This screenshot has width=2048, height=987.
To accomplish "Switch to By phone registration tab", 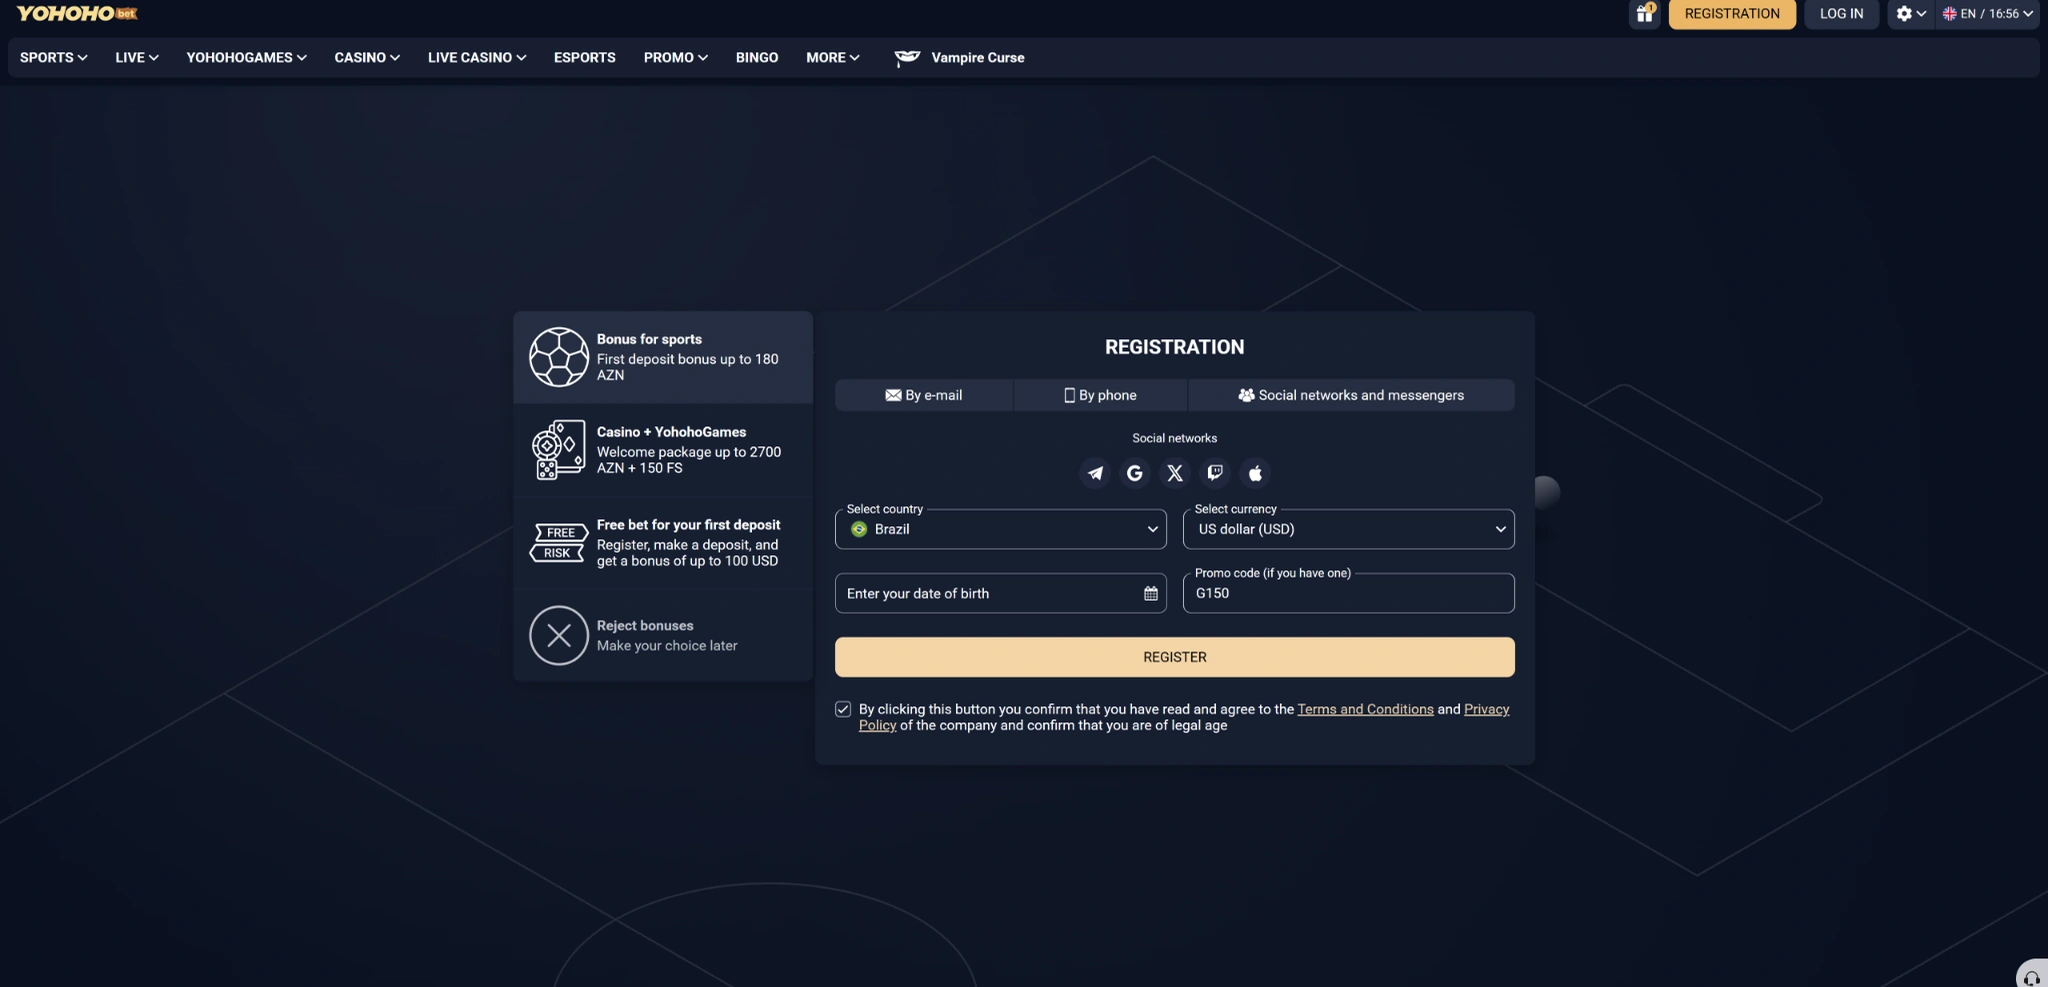I will pyautogui.click(x=1101, y=395).
